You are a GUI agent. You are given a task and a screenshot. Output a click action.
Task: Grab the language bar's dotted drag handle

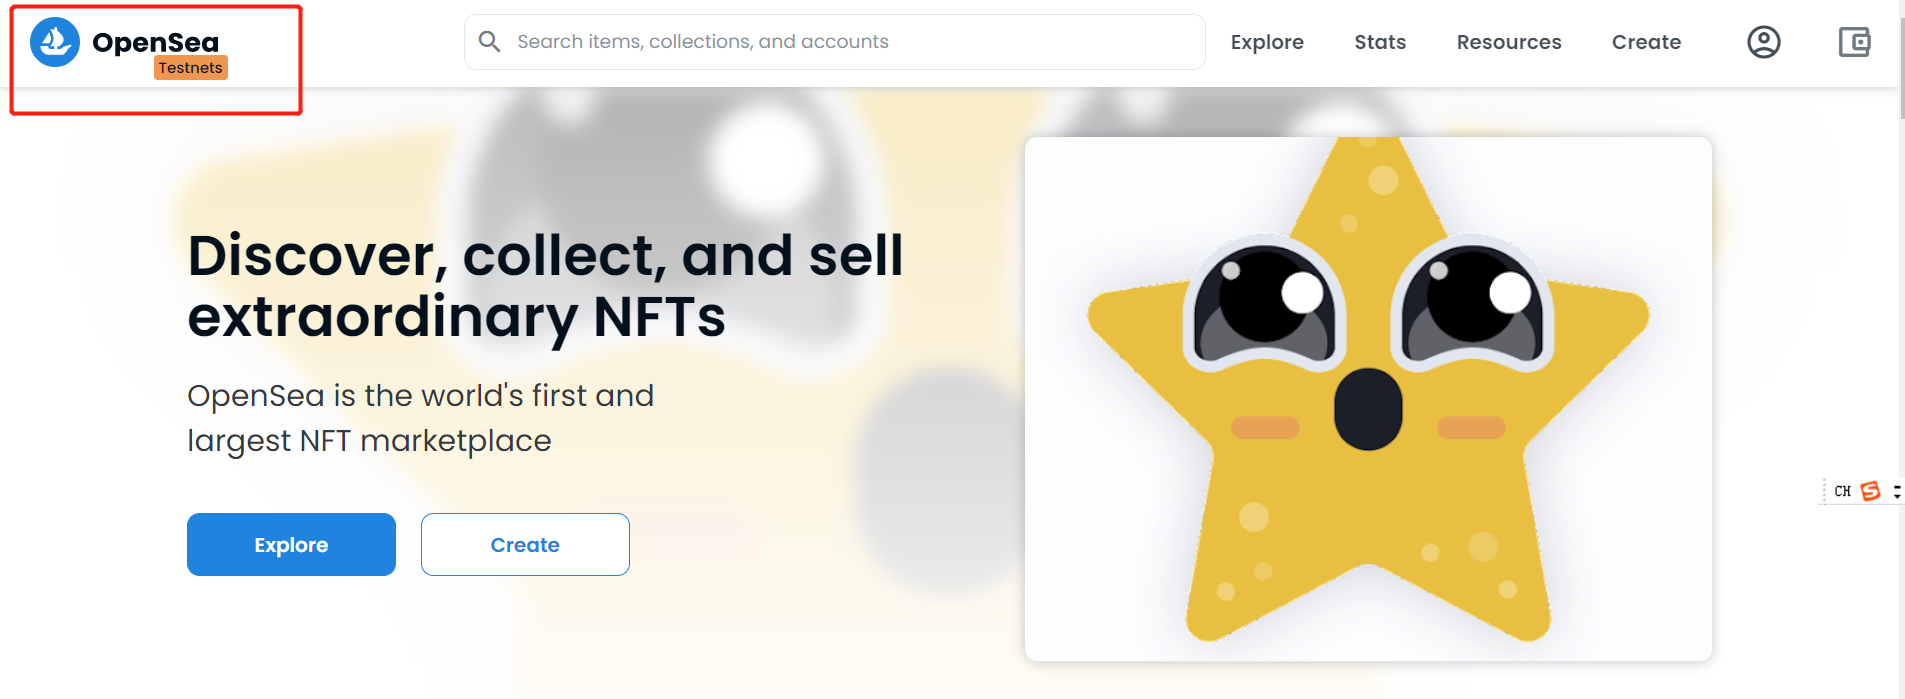[x=1825, y=491]
